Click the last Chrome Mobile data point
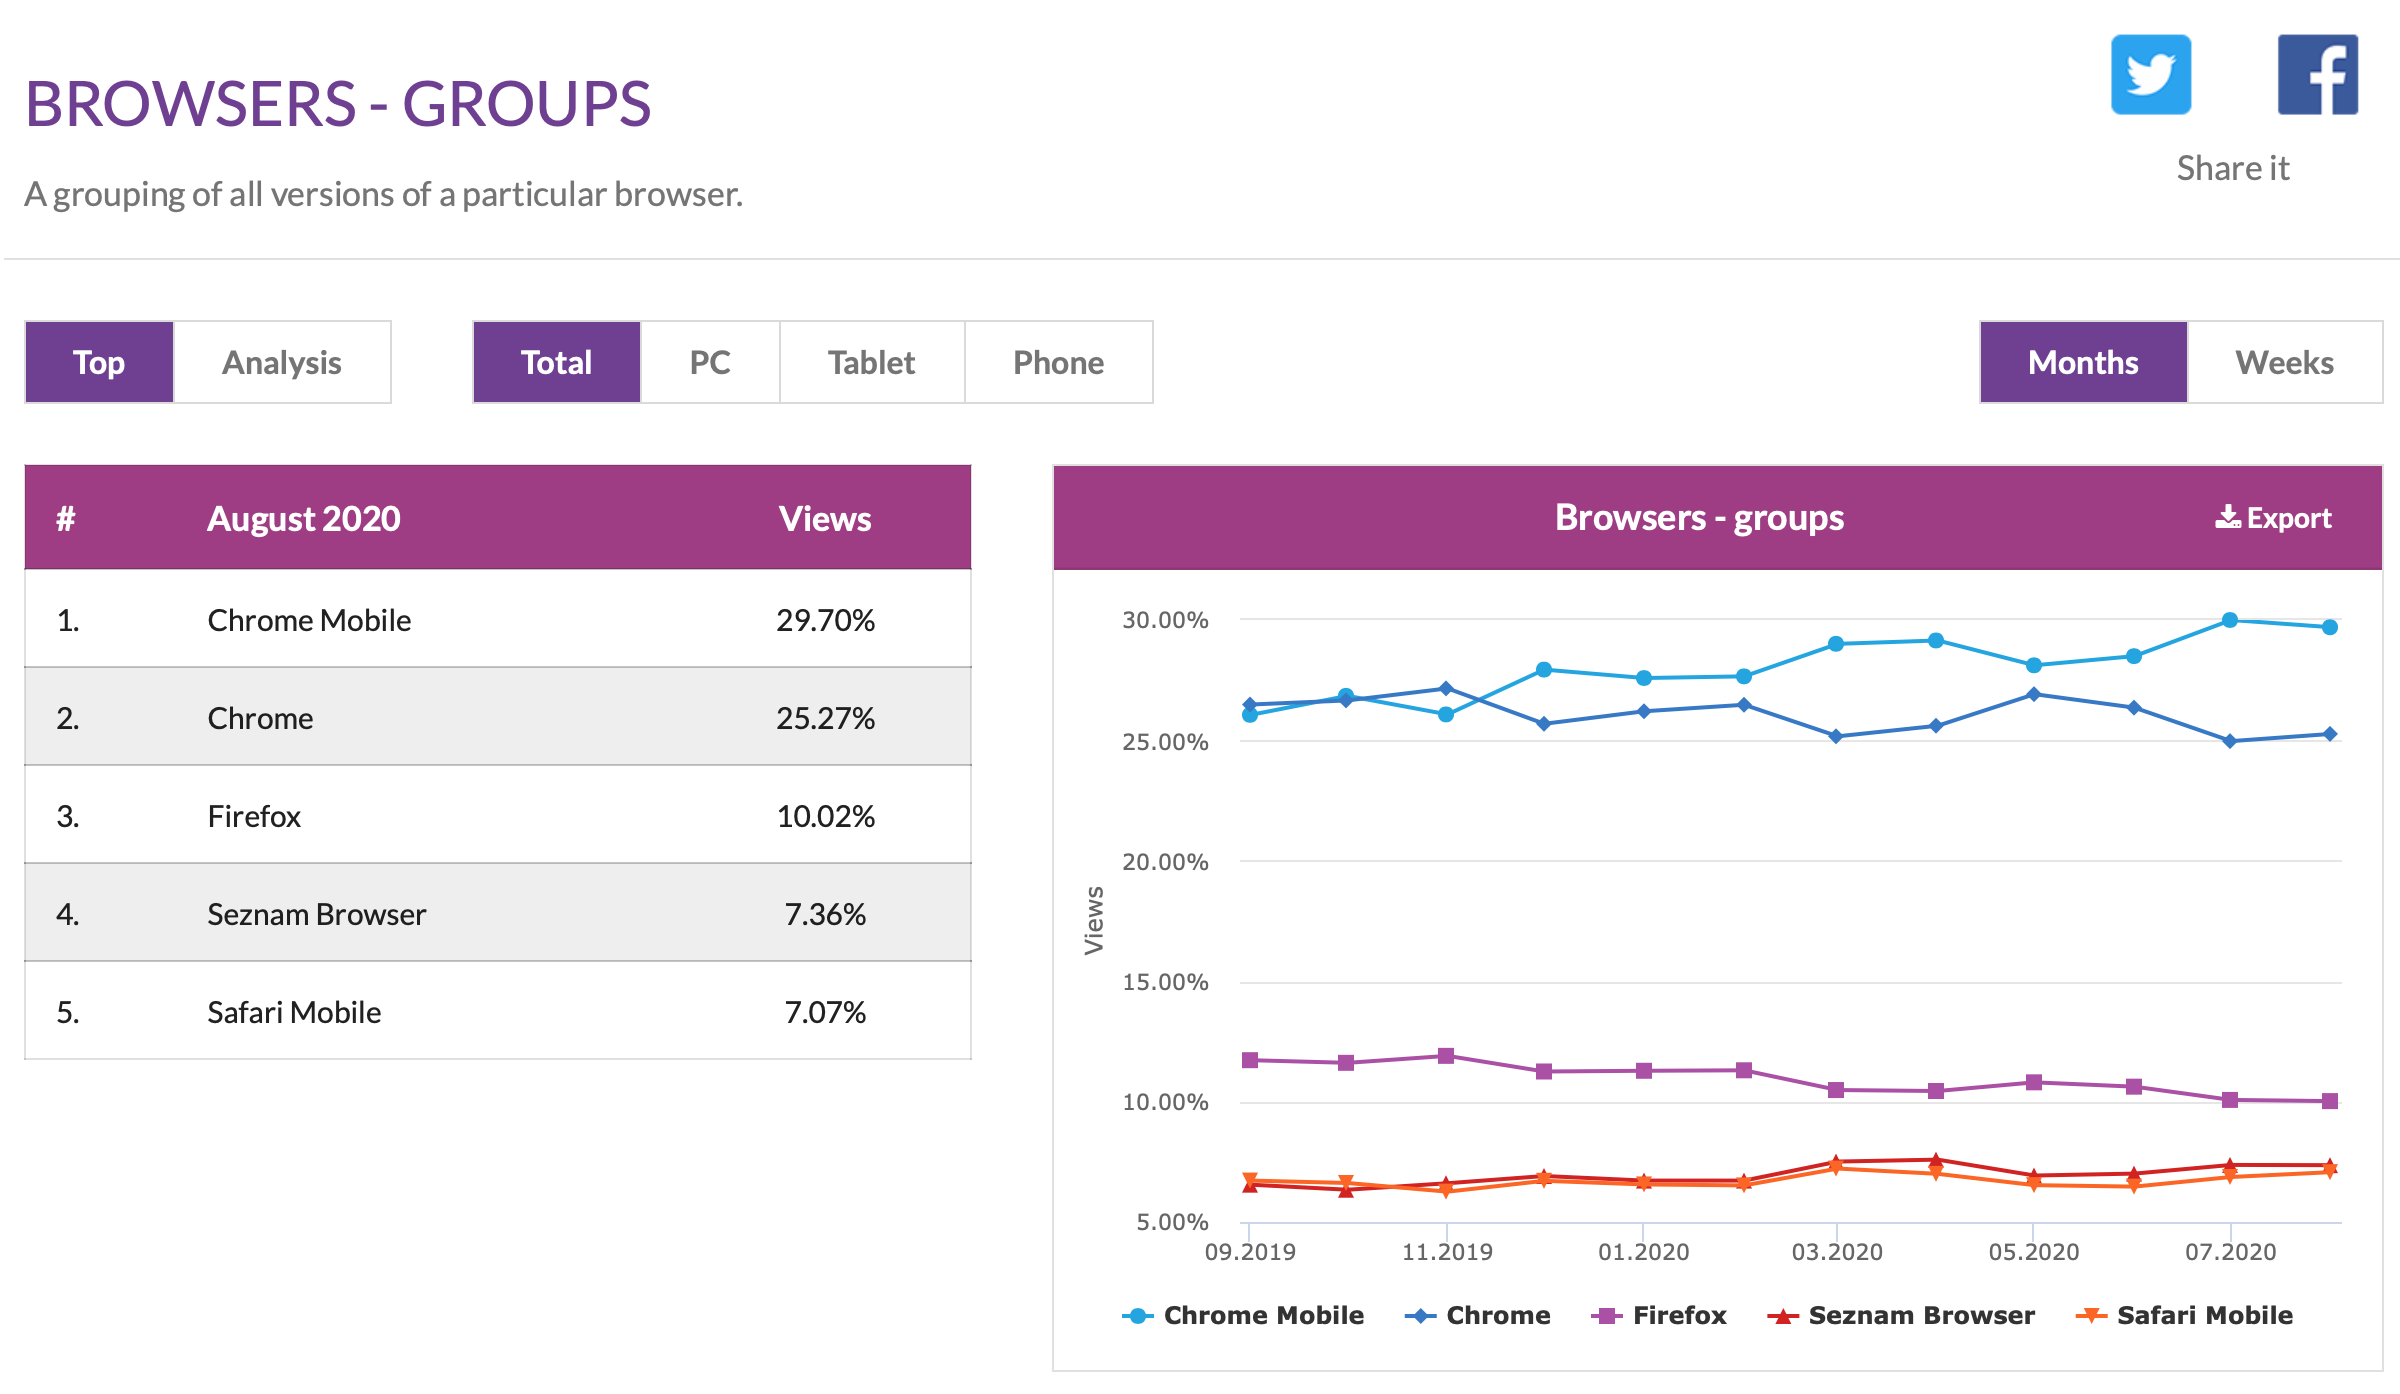2400x1394 pixels. tap(2329, 627)
